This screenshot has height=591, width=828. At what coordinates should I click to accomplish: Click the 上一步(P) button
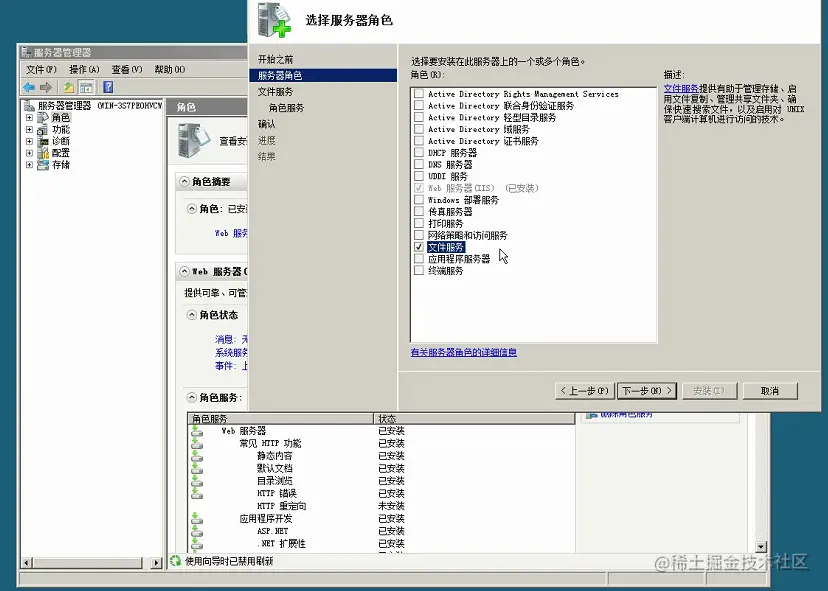click(585, 391)
